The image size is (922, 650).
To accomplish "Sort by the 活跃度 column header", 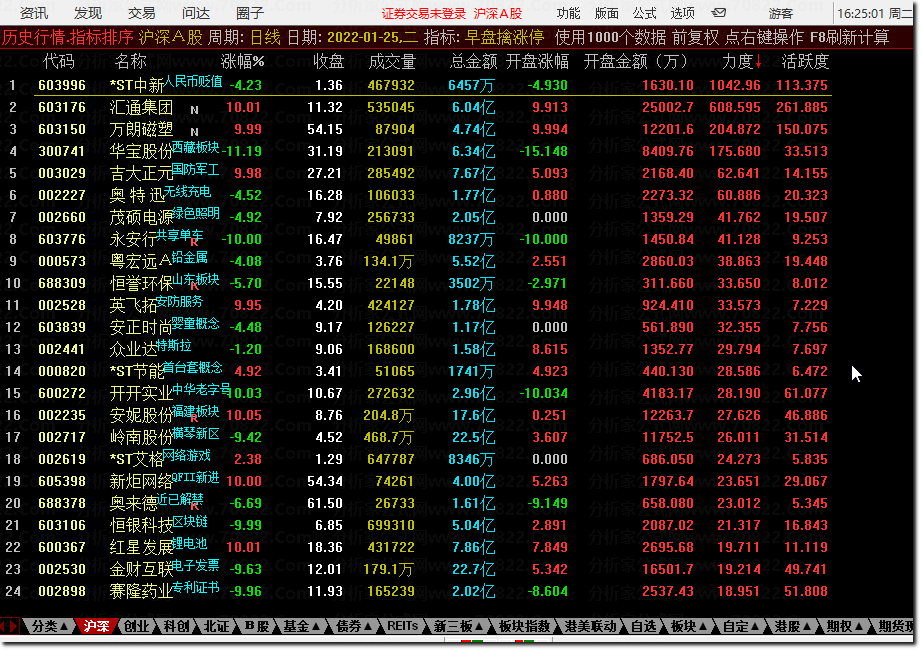I will tap(805, 61).
